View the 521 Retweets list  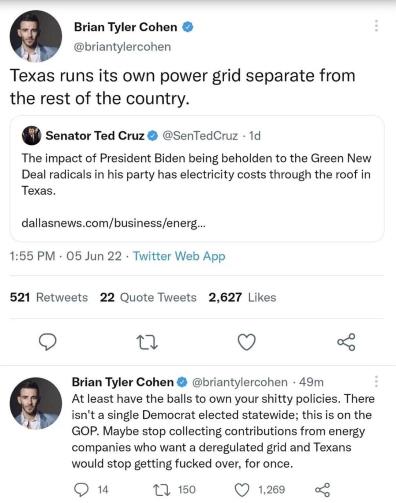(49, 297)
